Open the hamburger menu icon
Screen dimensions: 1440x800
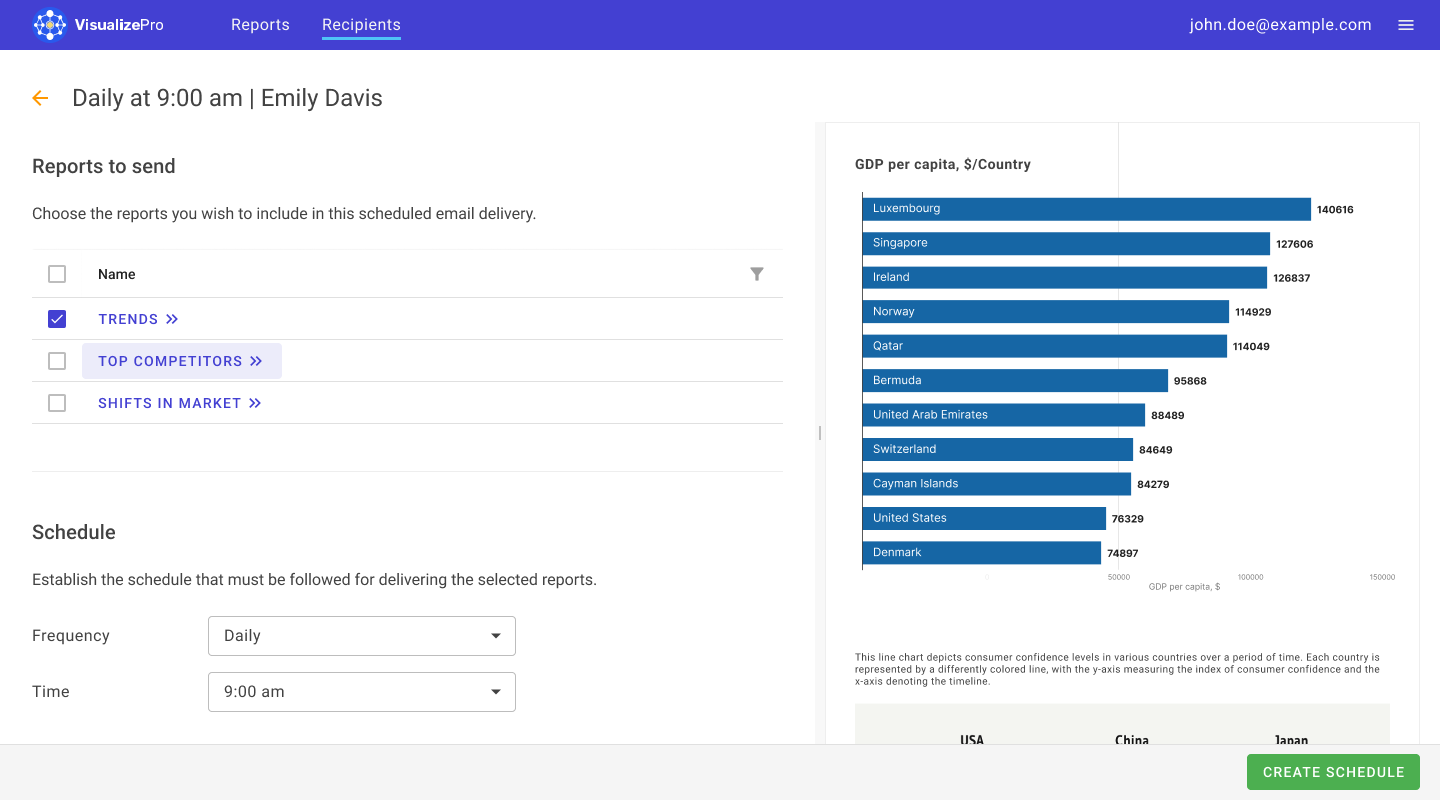pyautogui.click(x=1406, y=25)
